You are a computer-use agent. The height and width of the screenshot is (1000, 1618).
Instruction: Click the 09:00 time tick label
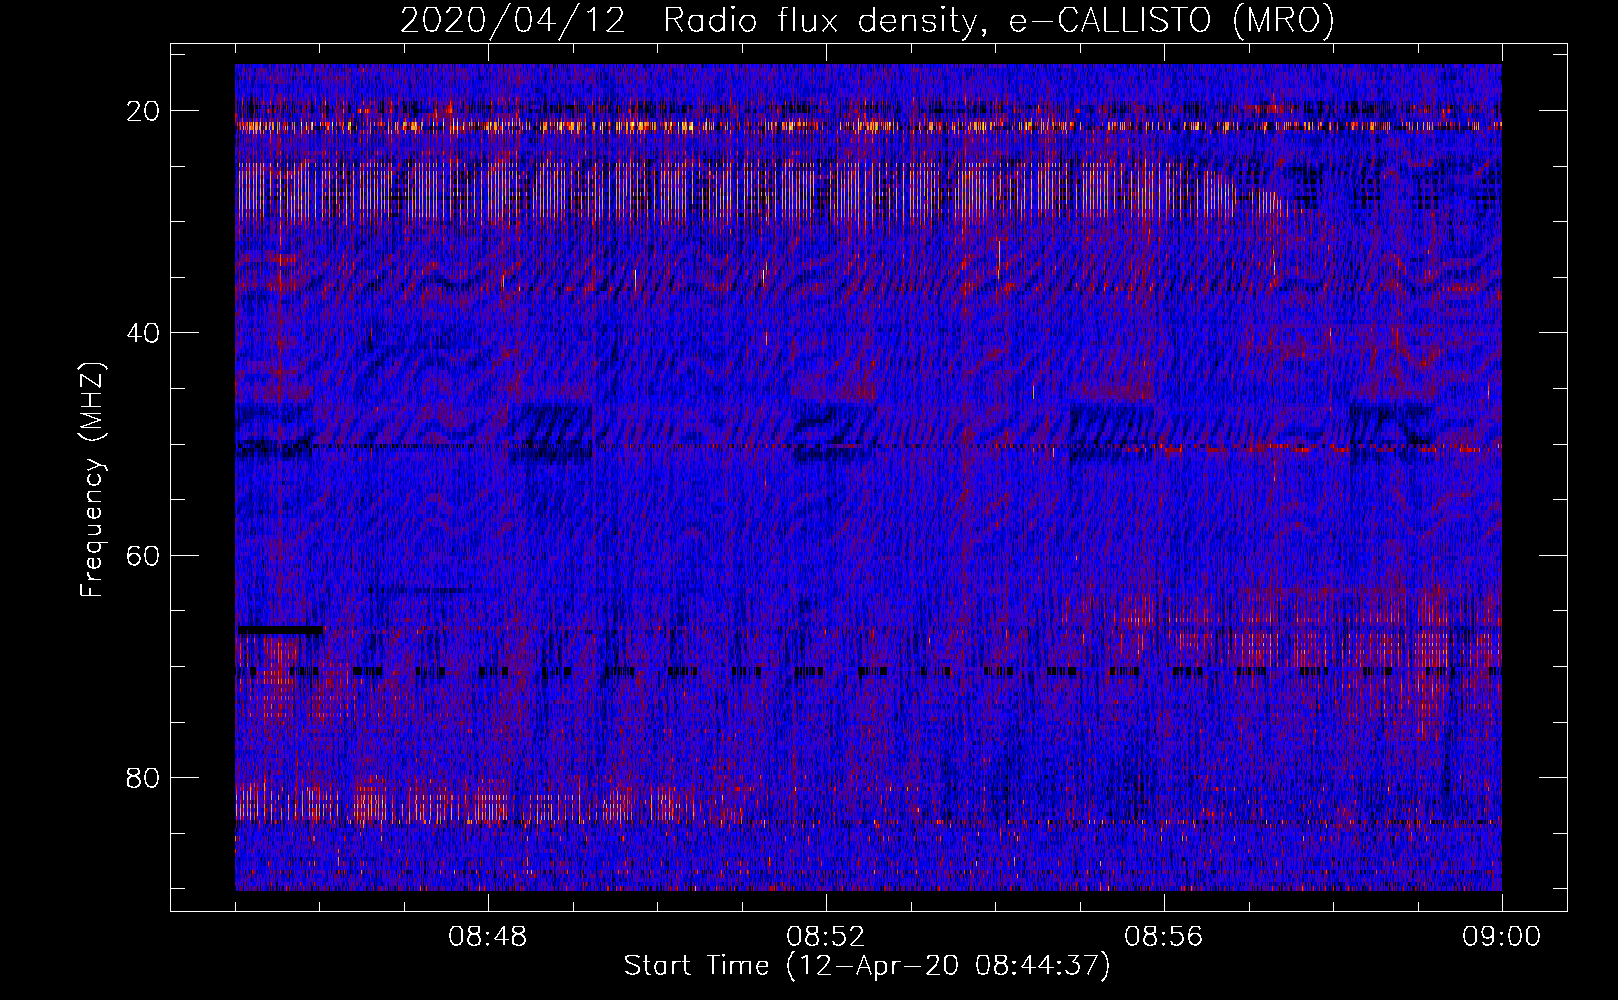click(x=1502, y=937)
